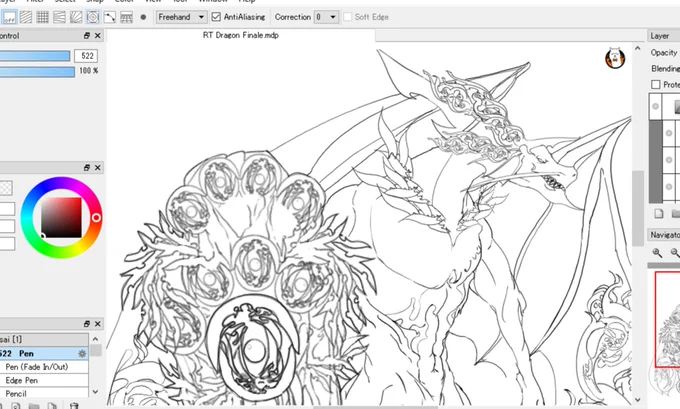Screen dimensions: 680x409
Task: Uncheck the AntiAliasing checkbox
Action: pyautogui.click(x=216, y=17)
